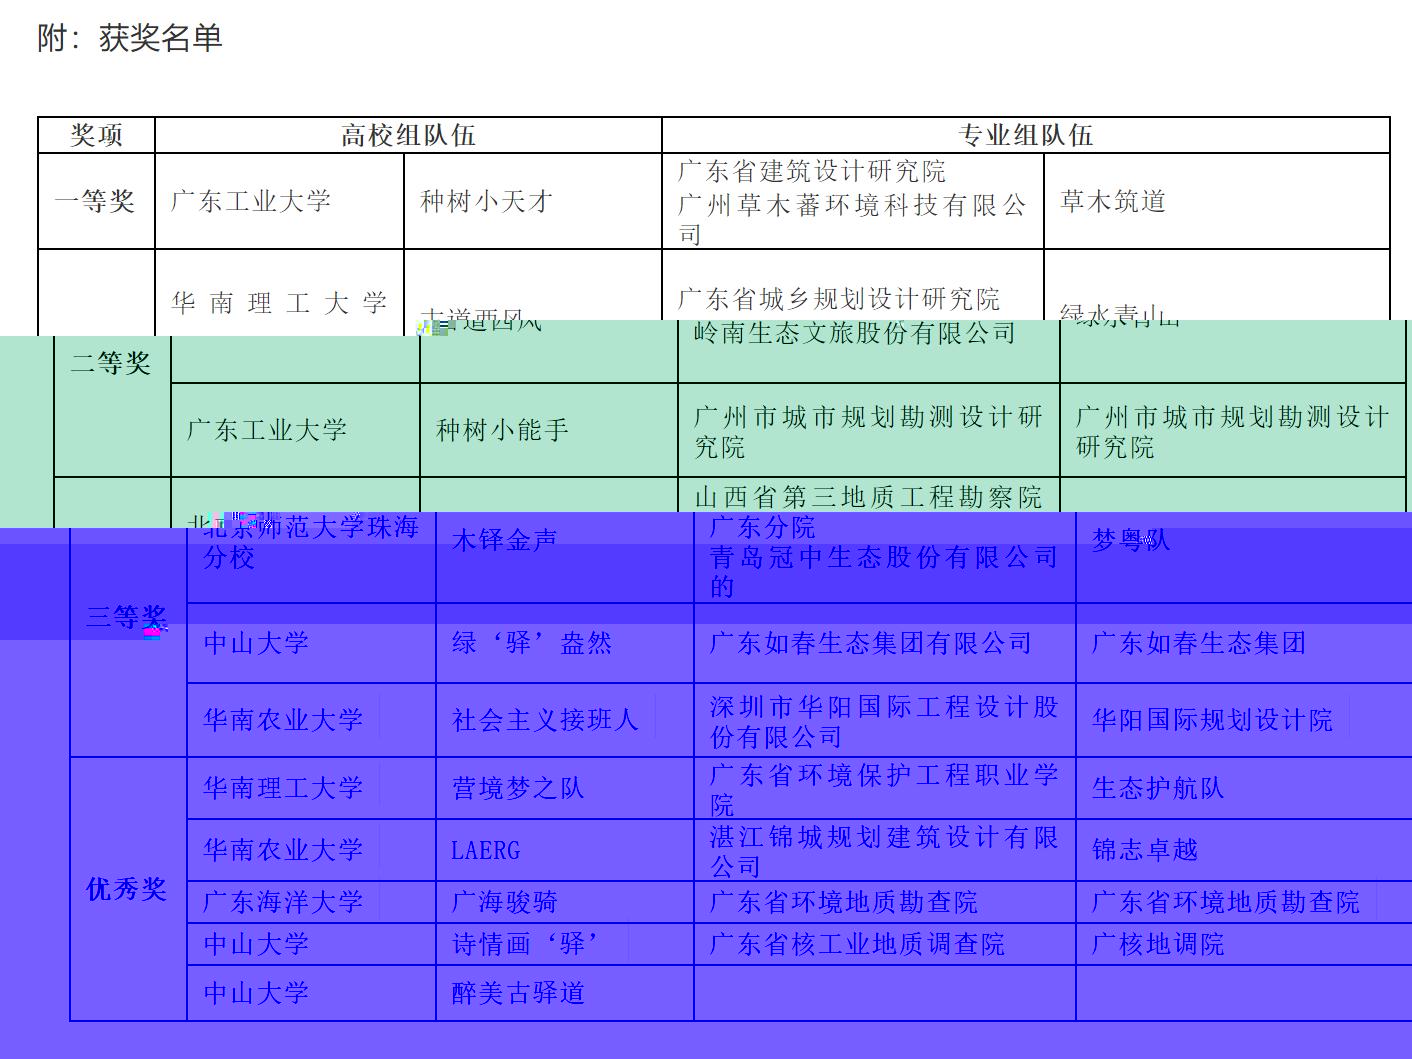Image resolution: width=1412 pixels, height=1059 pixels.
Task: Click 青岛冠中生态股份有限公司 text
Action: [884, 557]
